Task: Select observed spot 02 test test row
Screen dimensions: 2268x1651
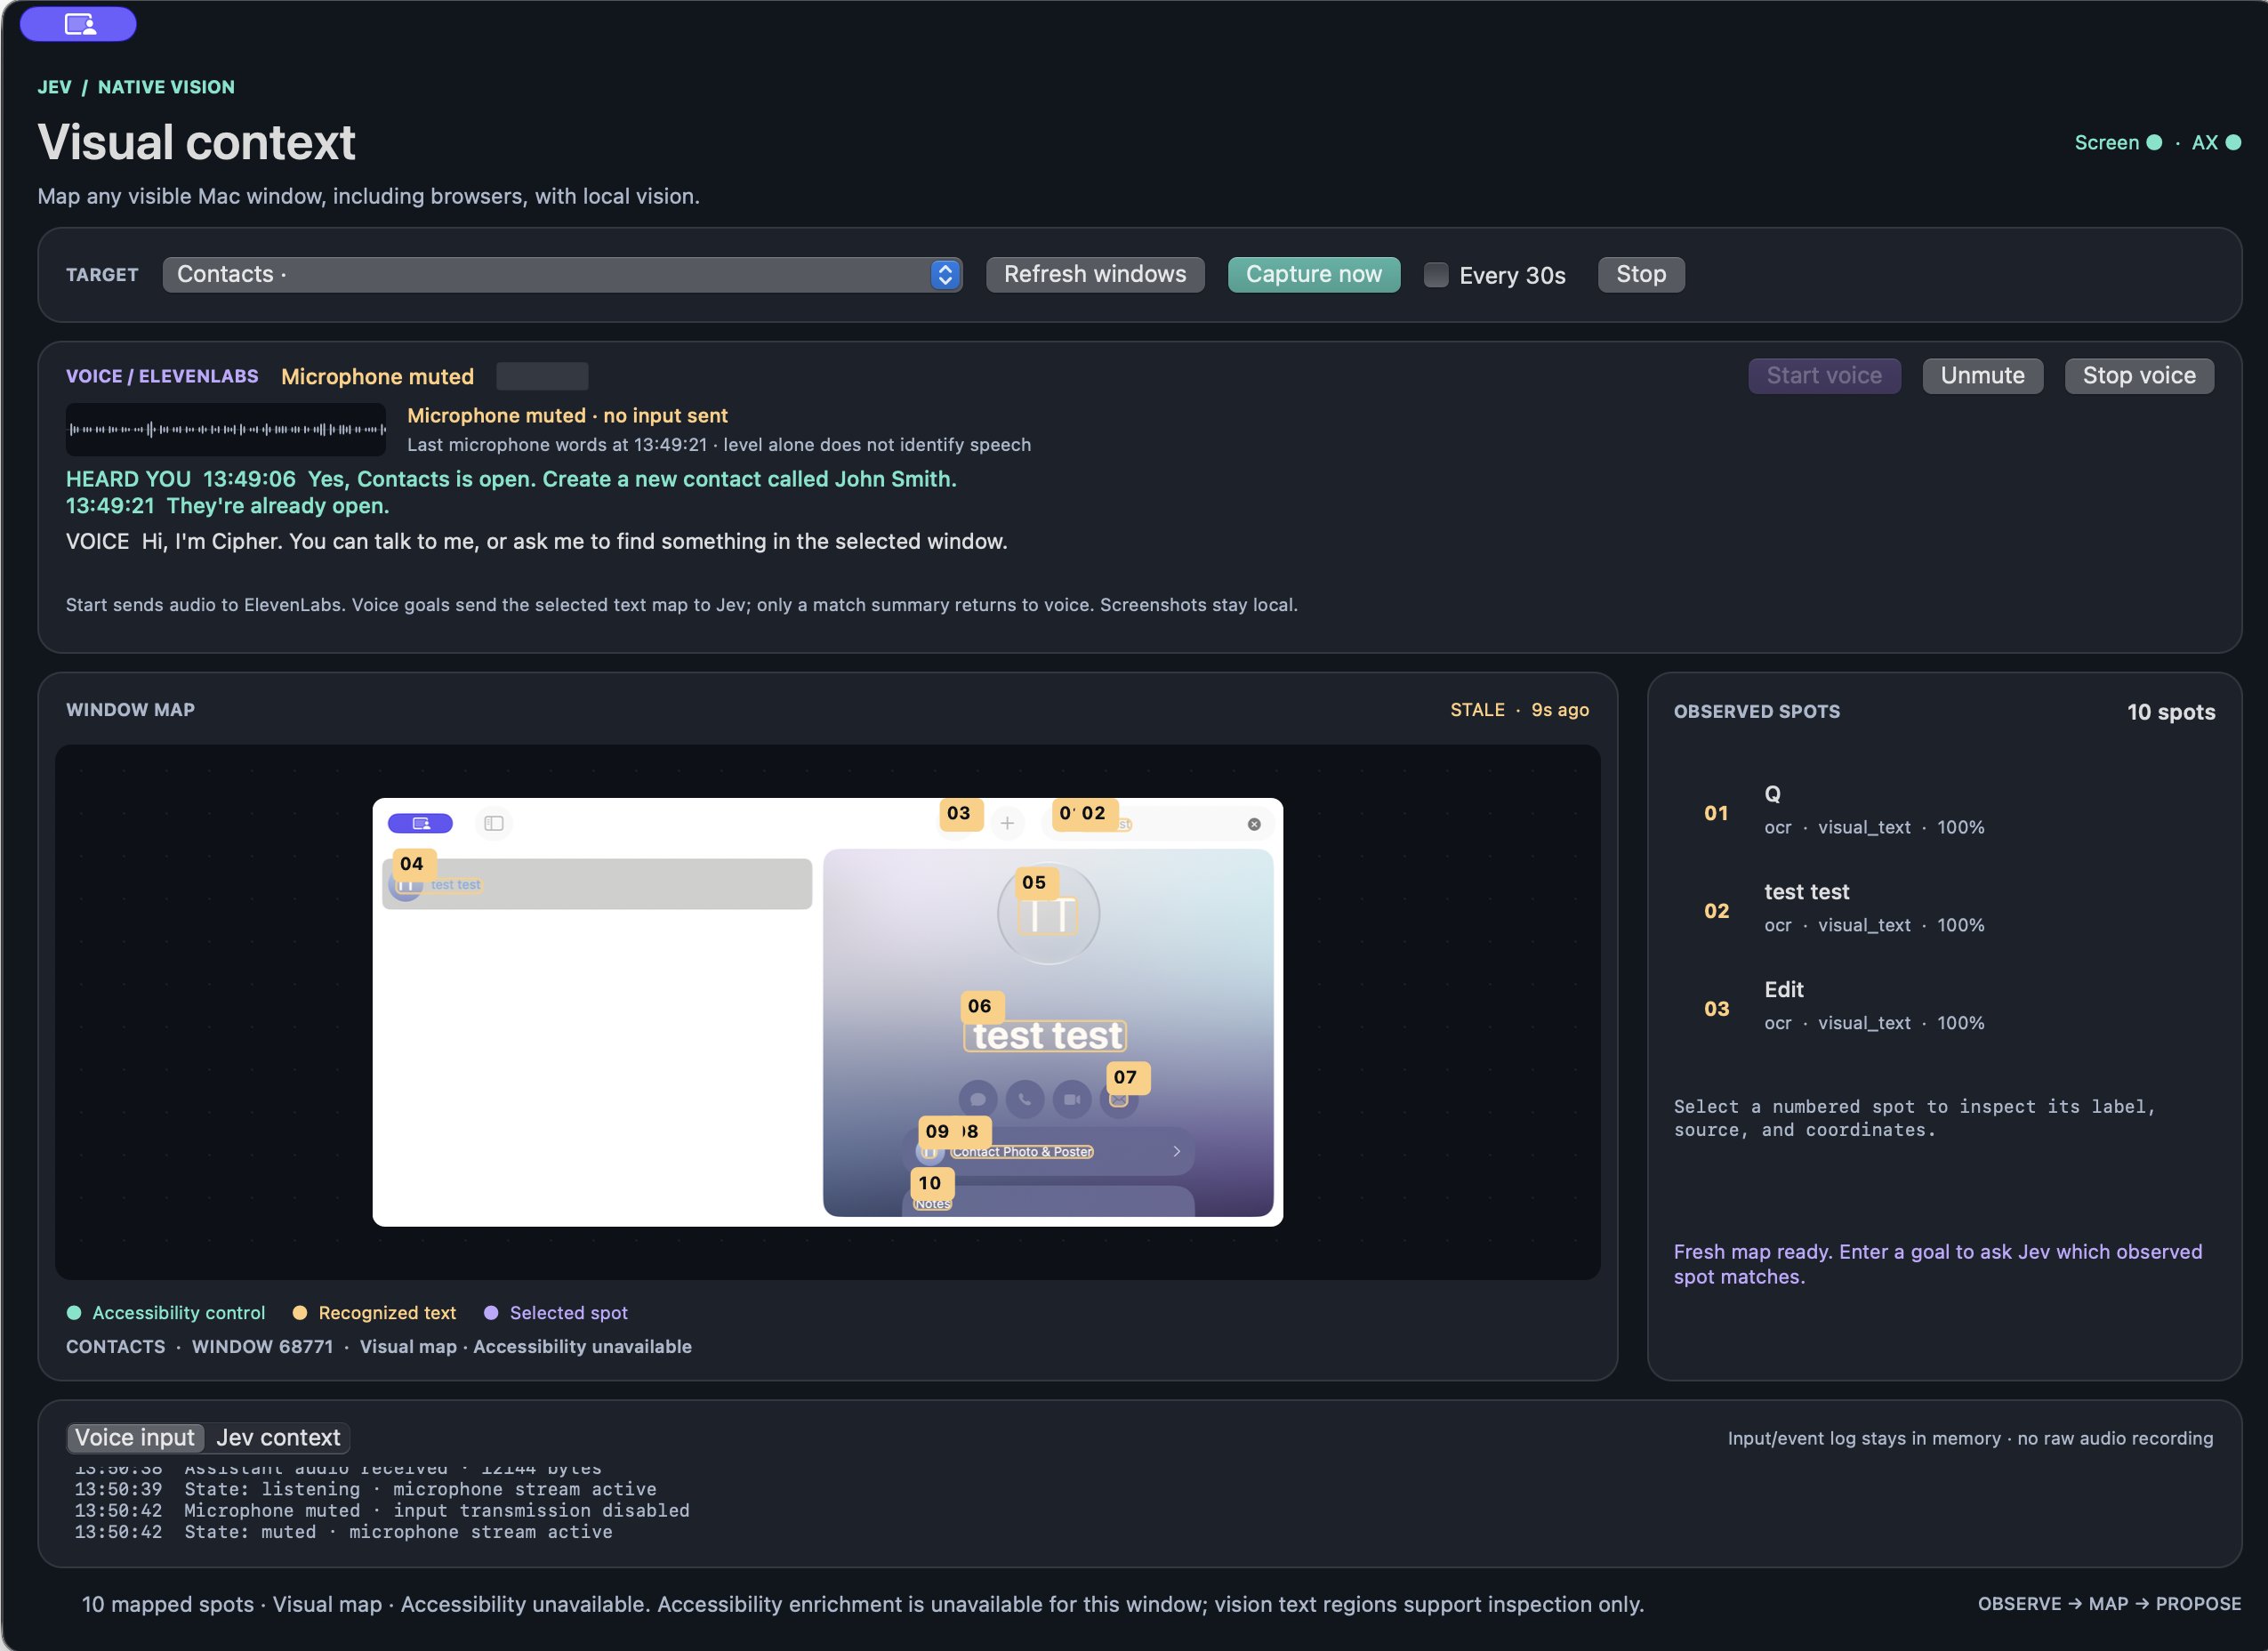Action: pyautogui.click(x=1944, y=909)
